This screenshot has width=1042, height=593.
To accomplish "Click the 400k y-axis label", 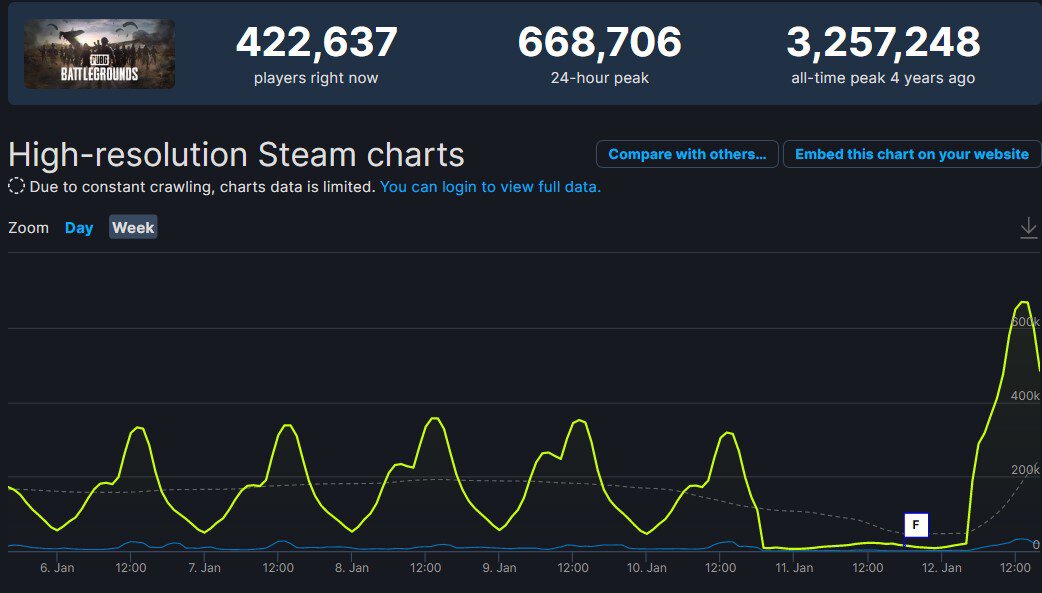I will pos(1024,396).
